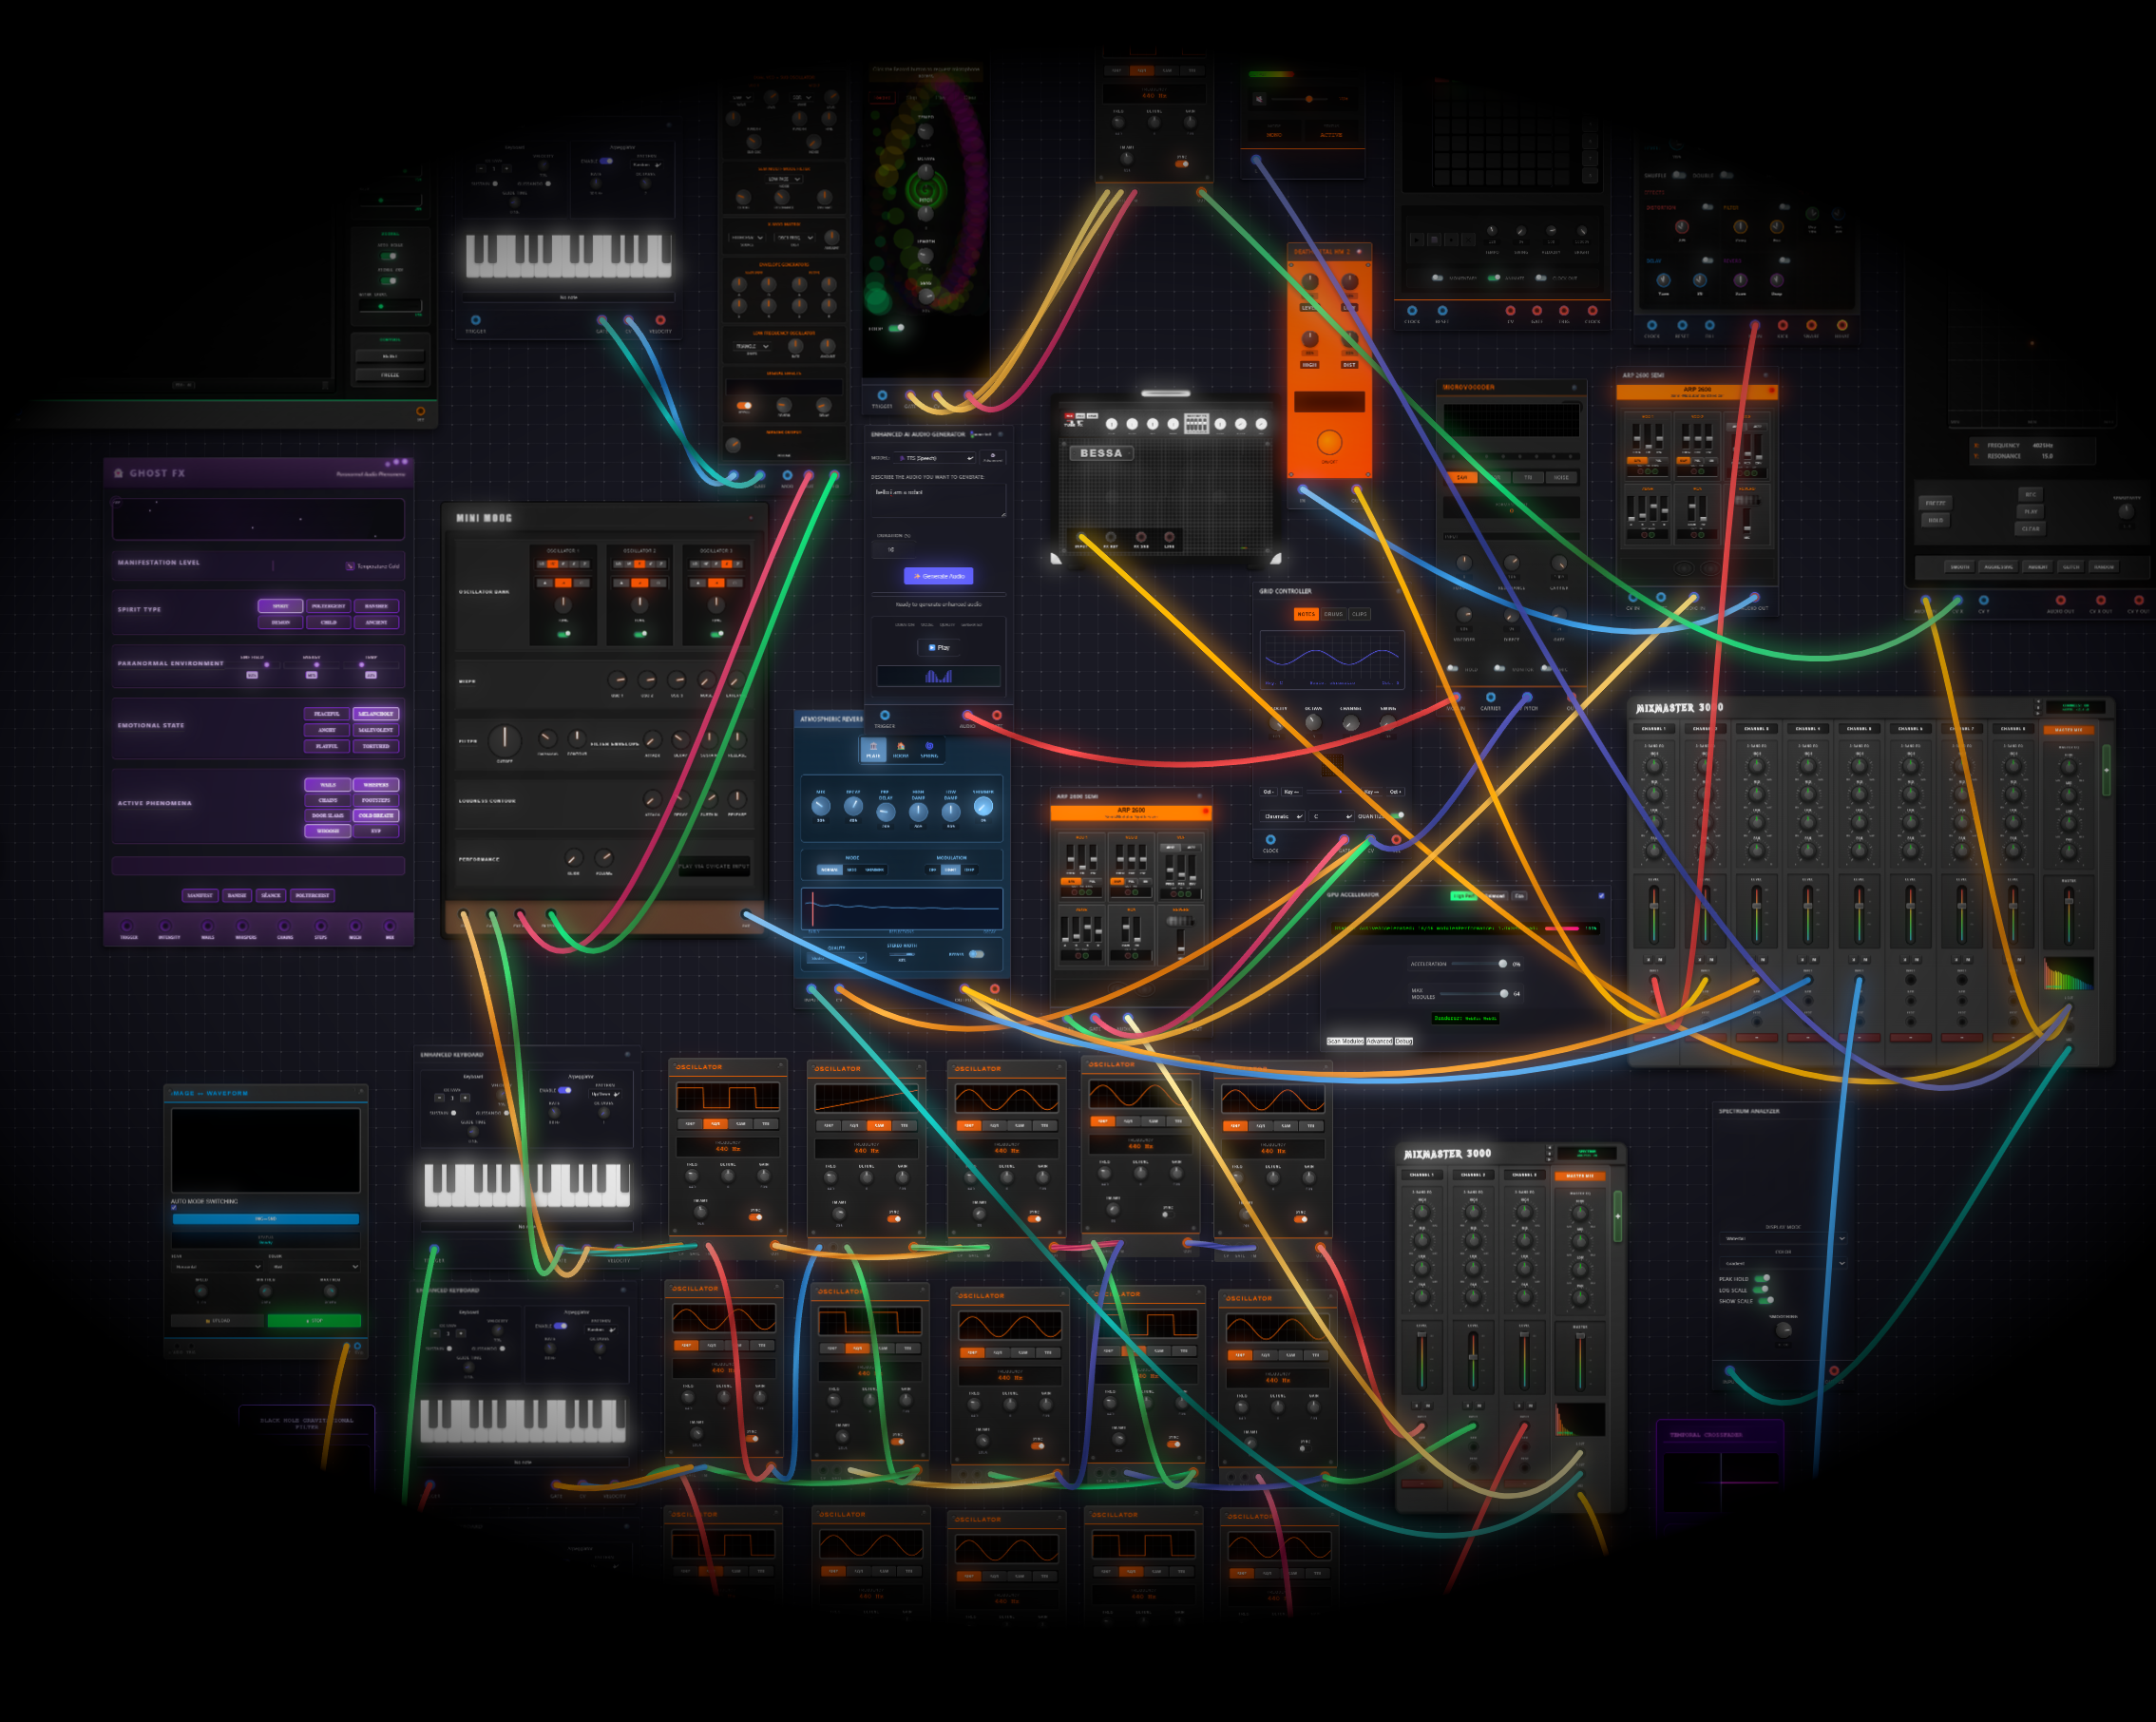The height and width of the screenshot is (1722, 2156).
Task: Select the BANSHEE spirit type
Action: 376,606
